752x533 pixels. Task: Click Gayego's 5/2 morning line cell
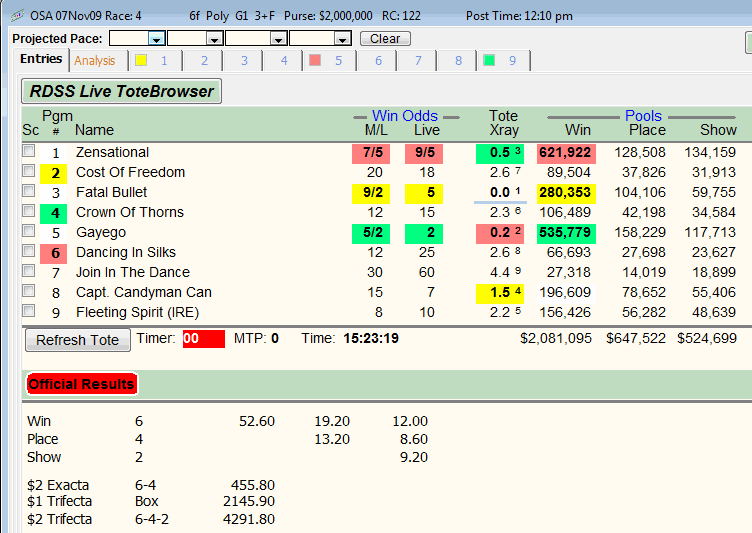pyautogui.click(x=371, y=233)
